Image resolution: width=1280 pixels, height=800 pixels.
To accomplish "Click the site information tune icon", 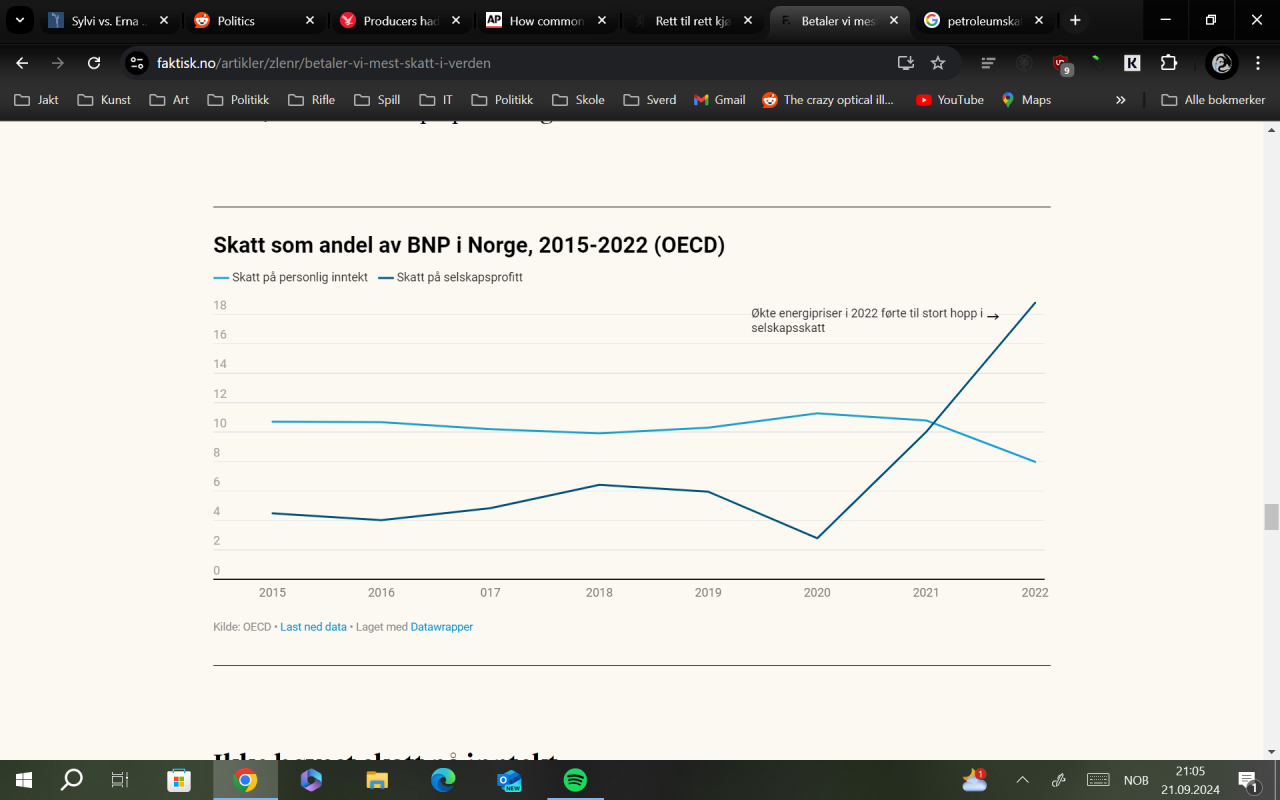I will point(135,62).
